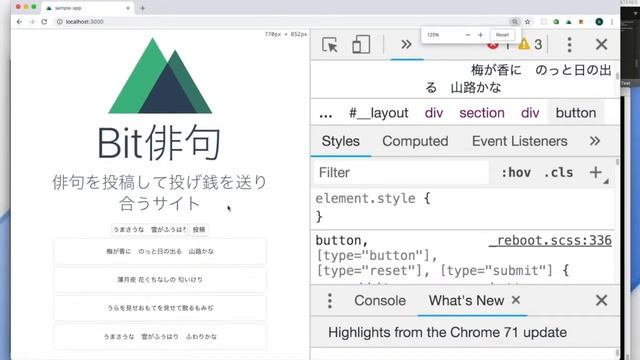This screenshot has height=360, width=640.
Task: Click the Nuxt mountain logo image
Action: [x=160, y=76]
